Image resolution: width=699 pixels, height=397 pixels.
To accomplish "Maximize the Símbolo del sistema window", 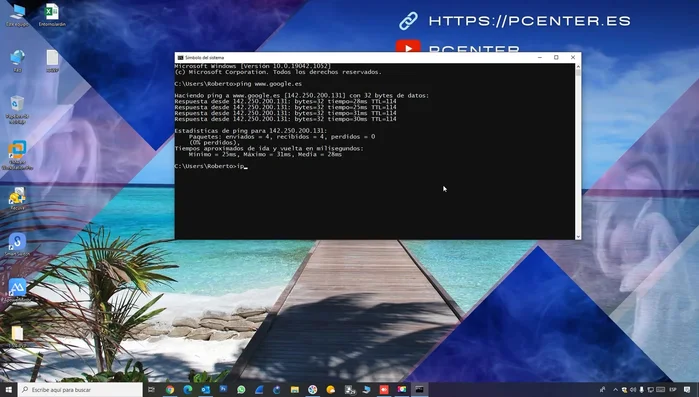I will pos(556,57).
